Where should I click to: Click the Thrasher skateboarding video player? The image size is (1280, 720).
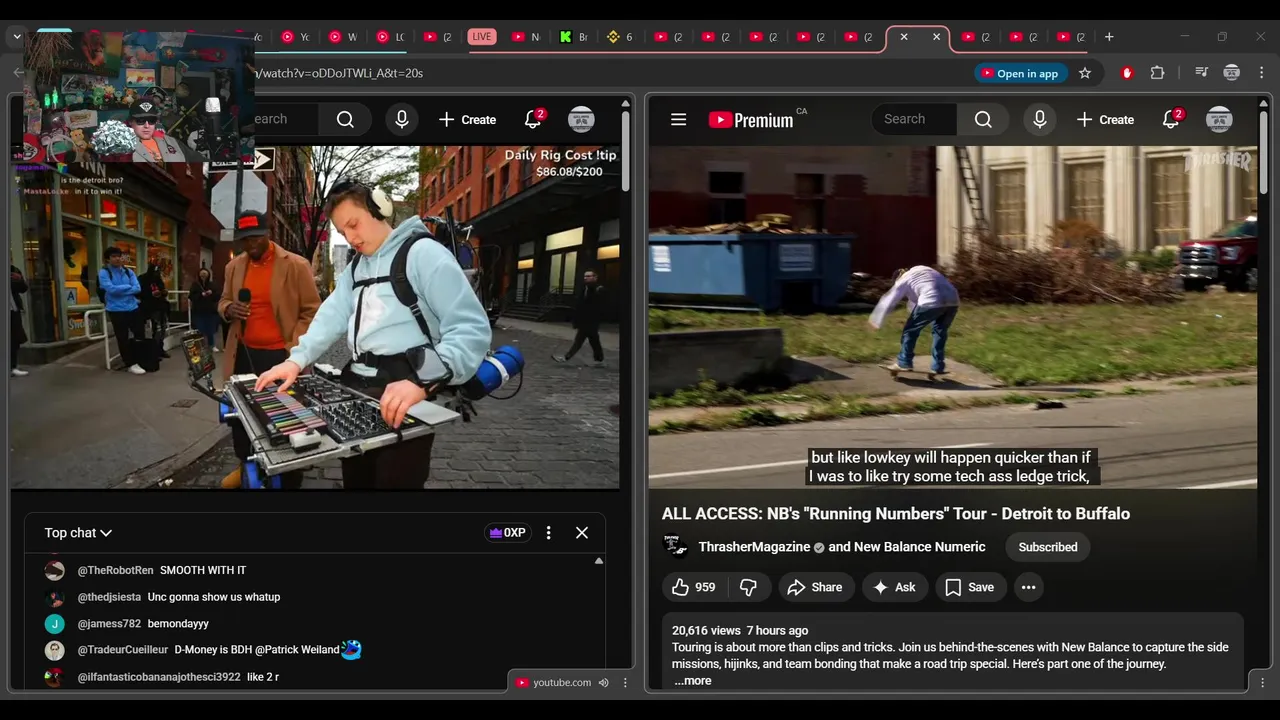pos(953,318)
